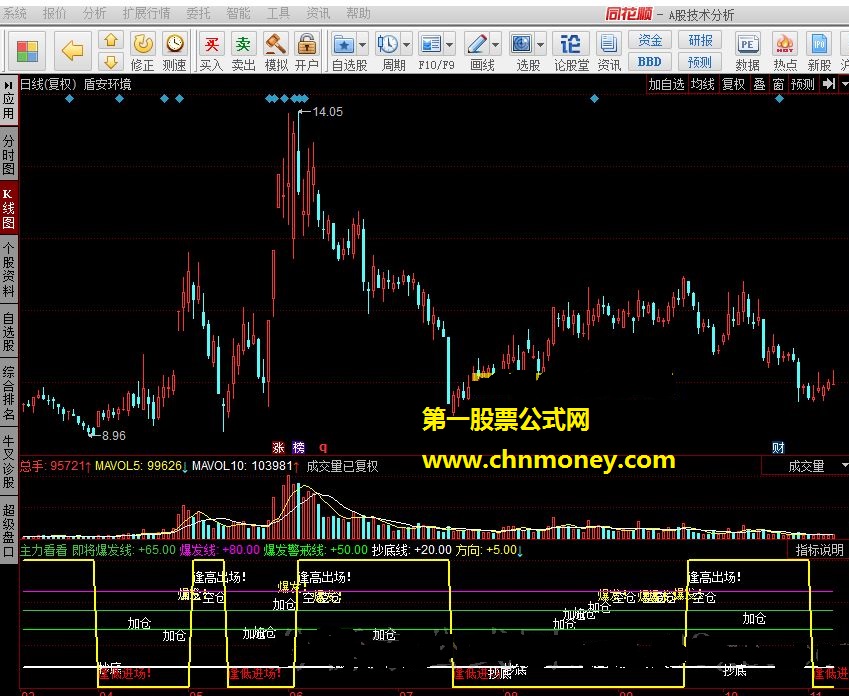The width and height of the screenshot is (849, 696).
Task: Click the colorful home grid icon
Action: click(x=27, y=51)
